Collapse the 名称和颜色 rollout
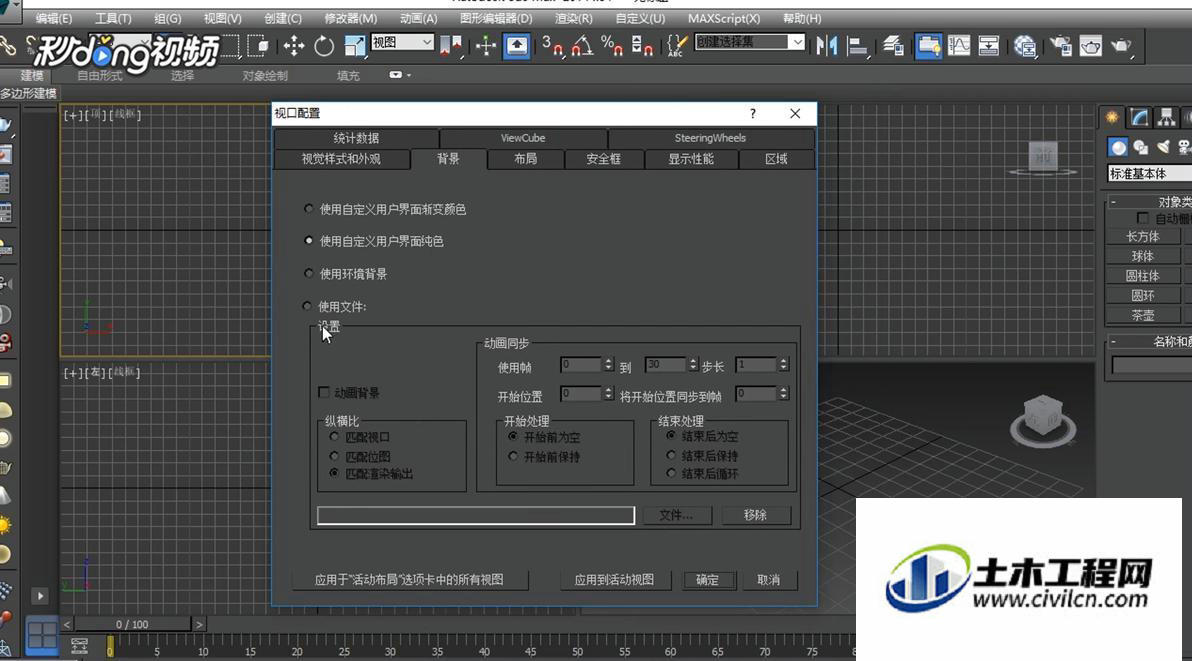1192x661 pixels. [1113, 342]
